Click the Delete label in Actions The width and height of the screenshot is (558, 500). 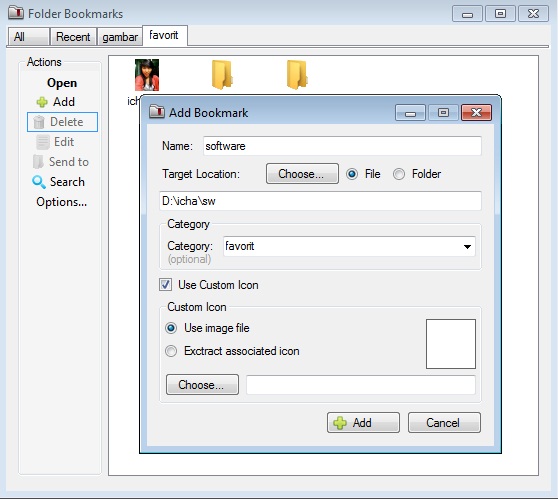pos(67,122)
